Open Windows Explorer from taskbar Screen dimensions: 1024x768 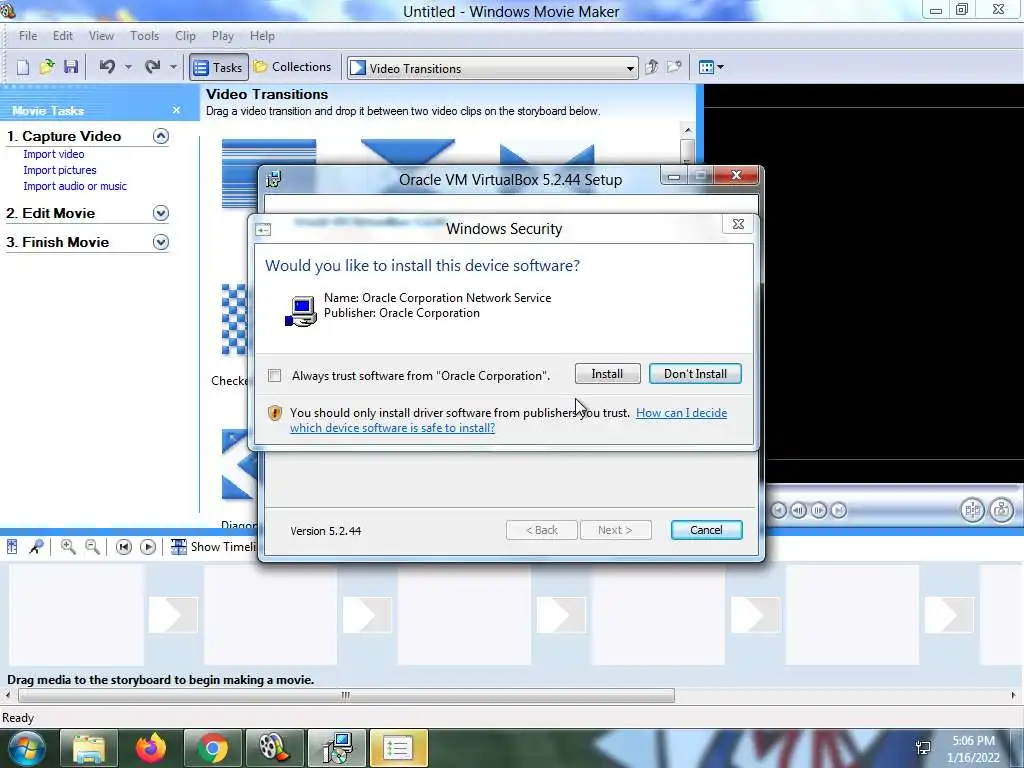coord(89,748)
